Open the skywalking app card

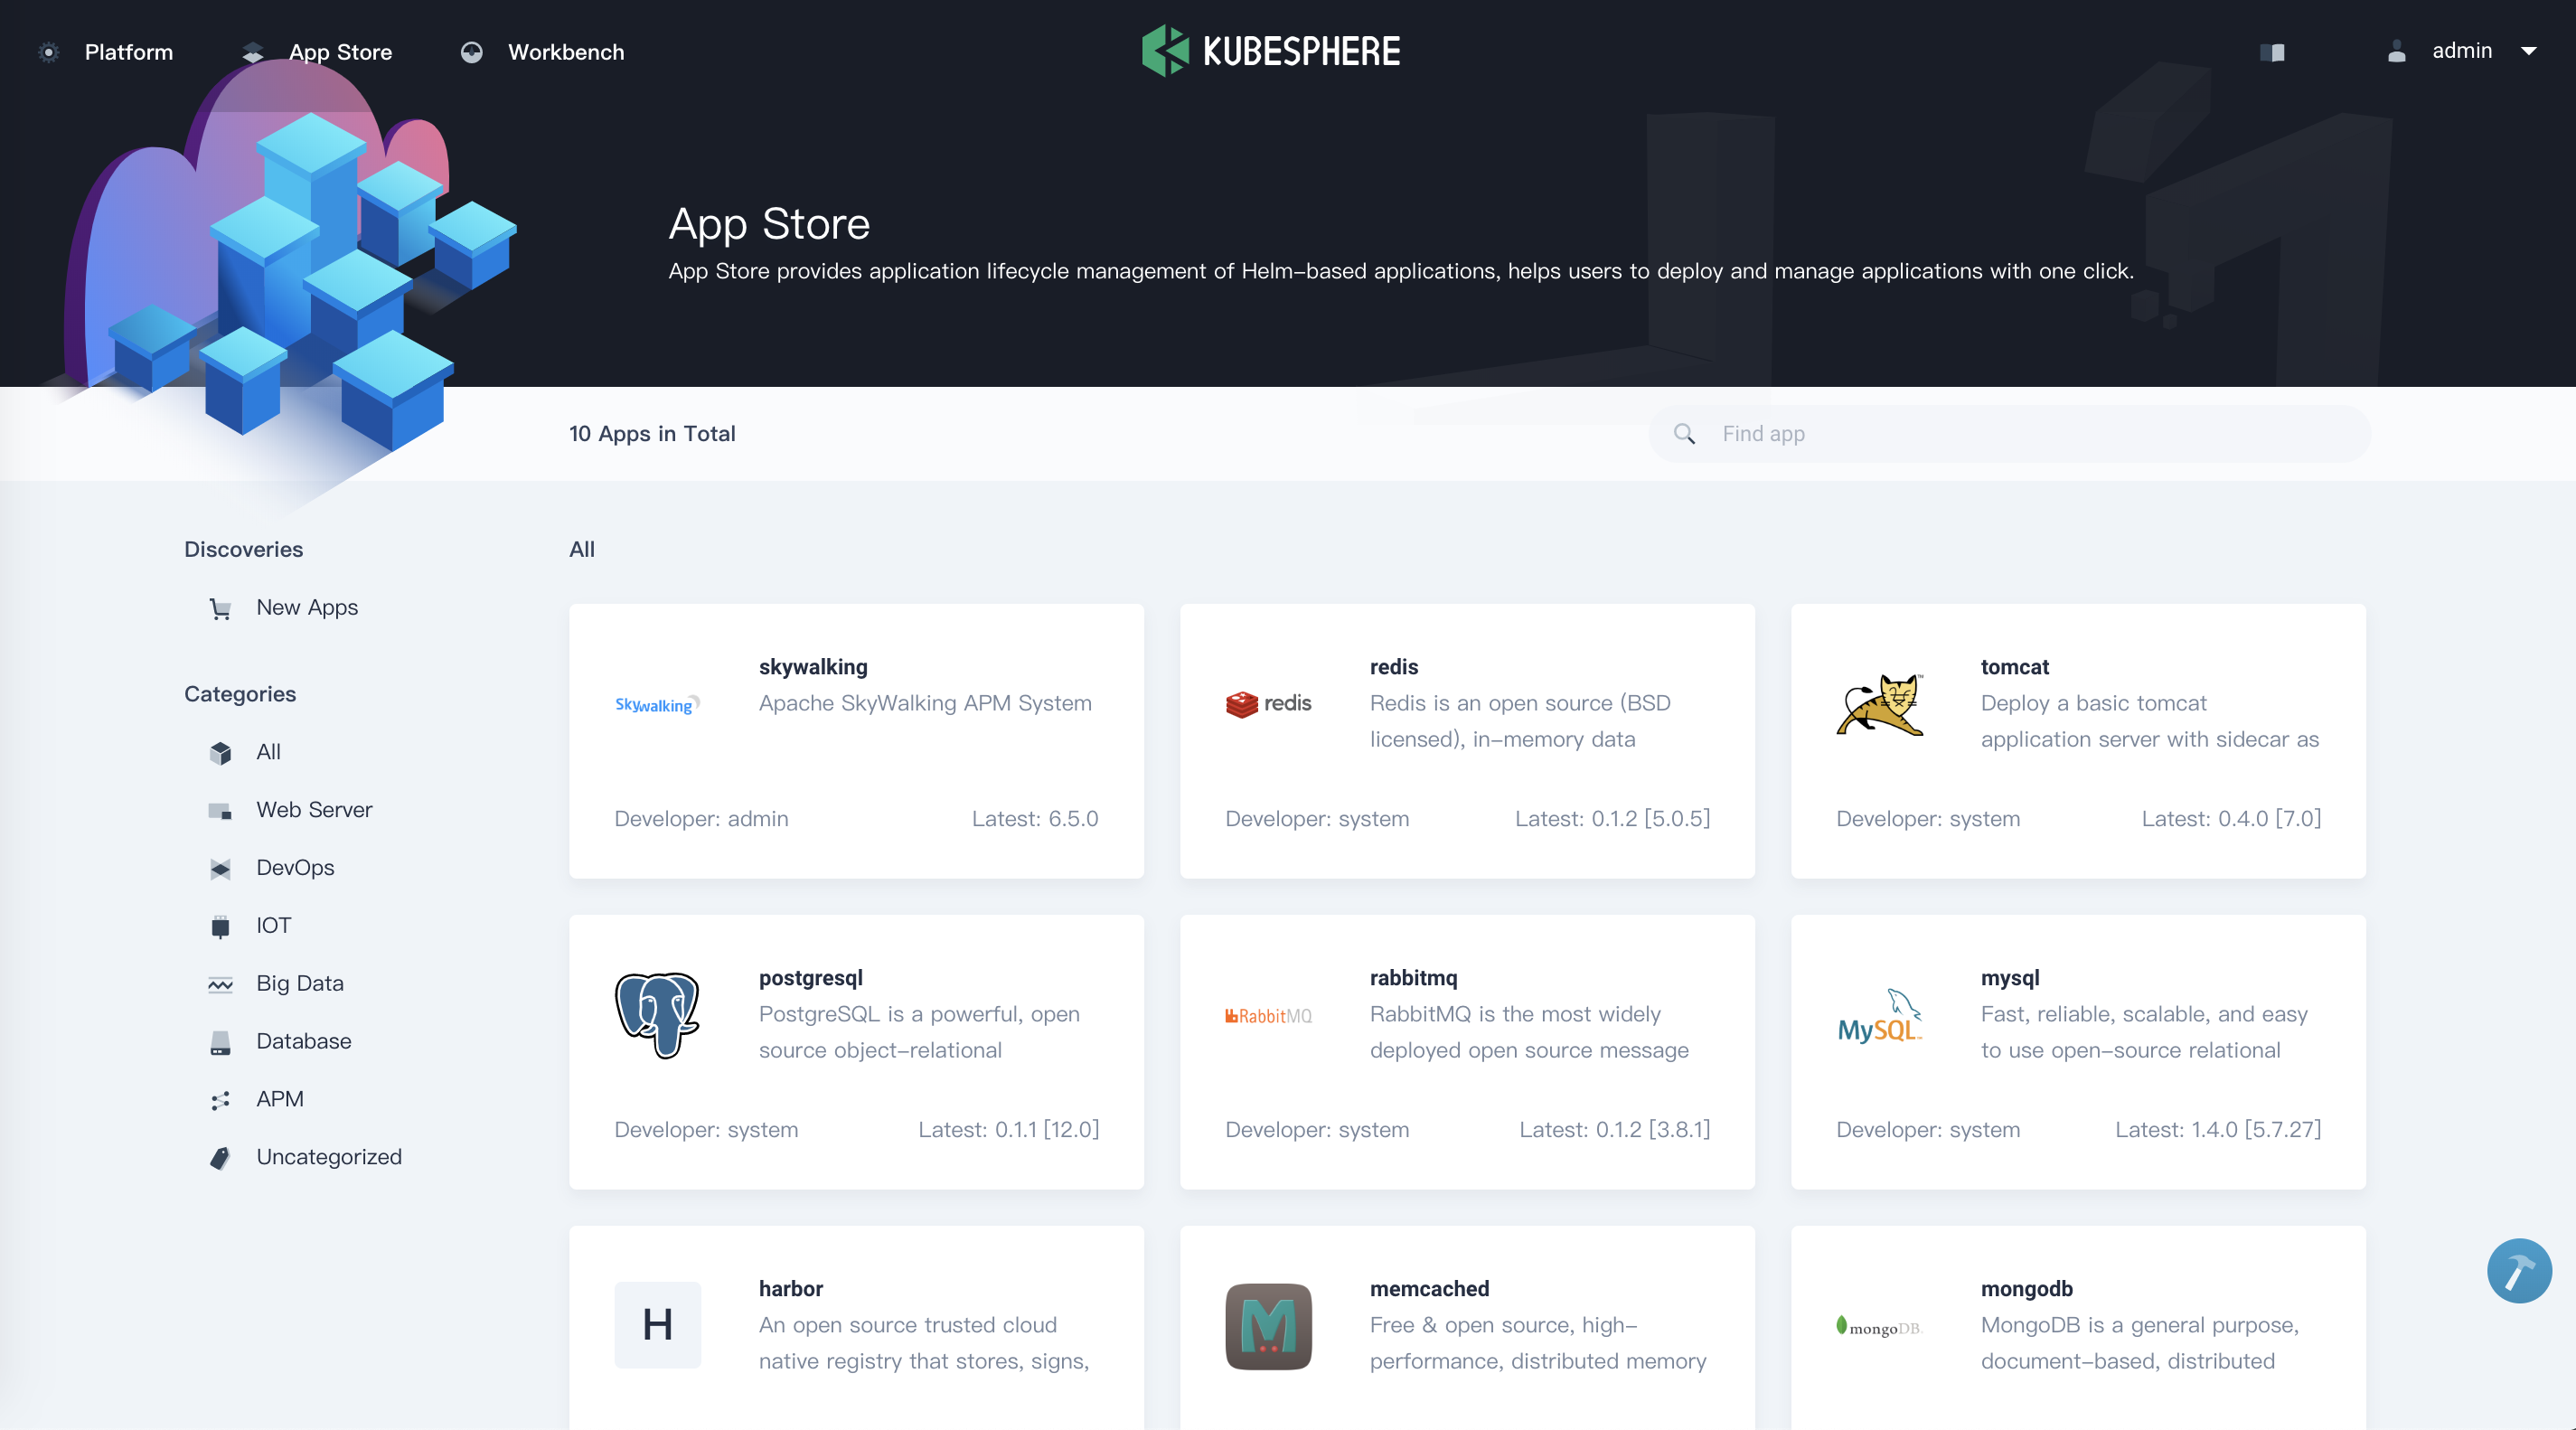[x=856, y=741]
